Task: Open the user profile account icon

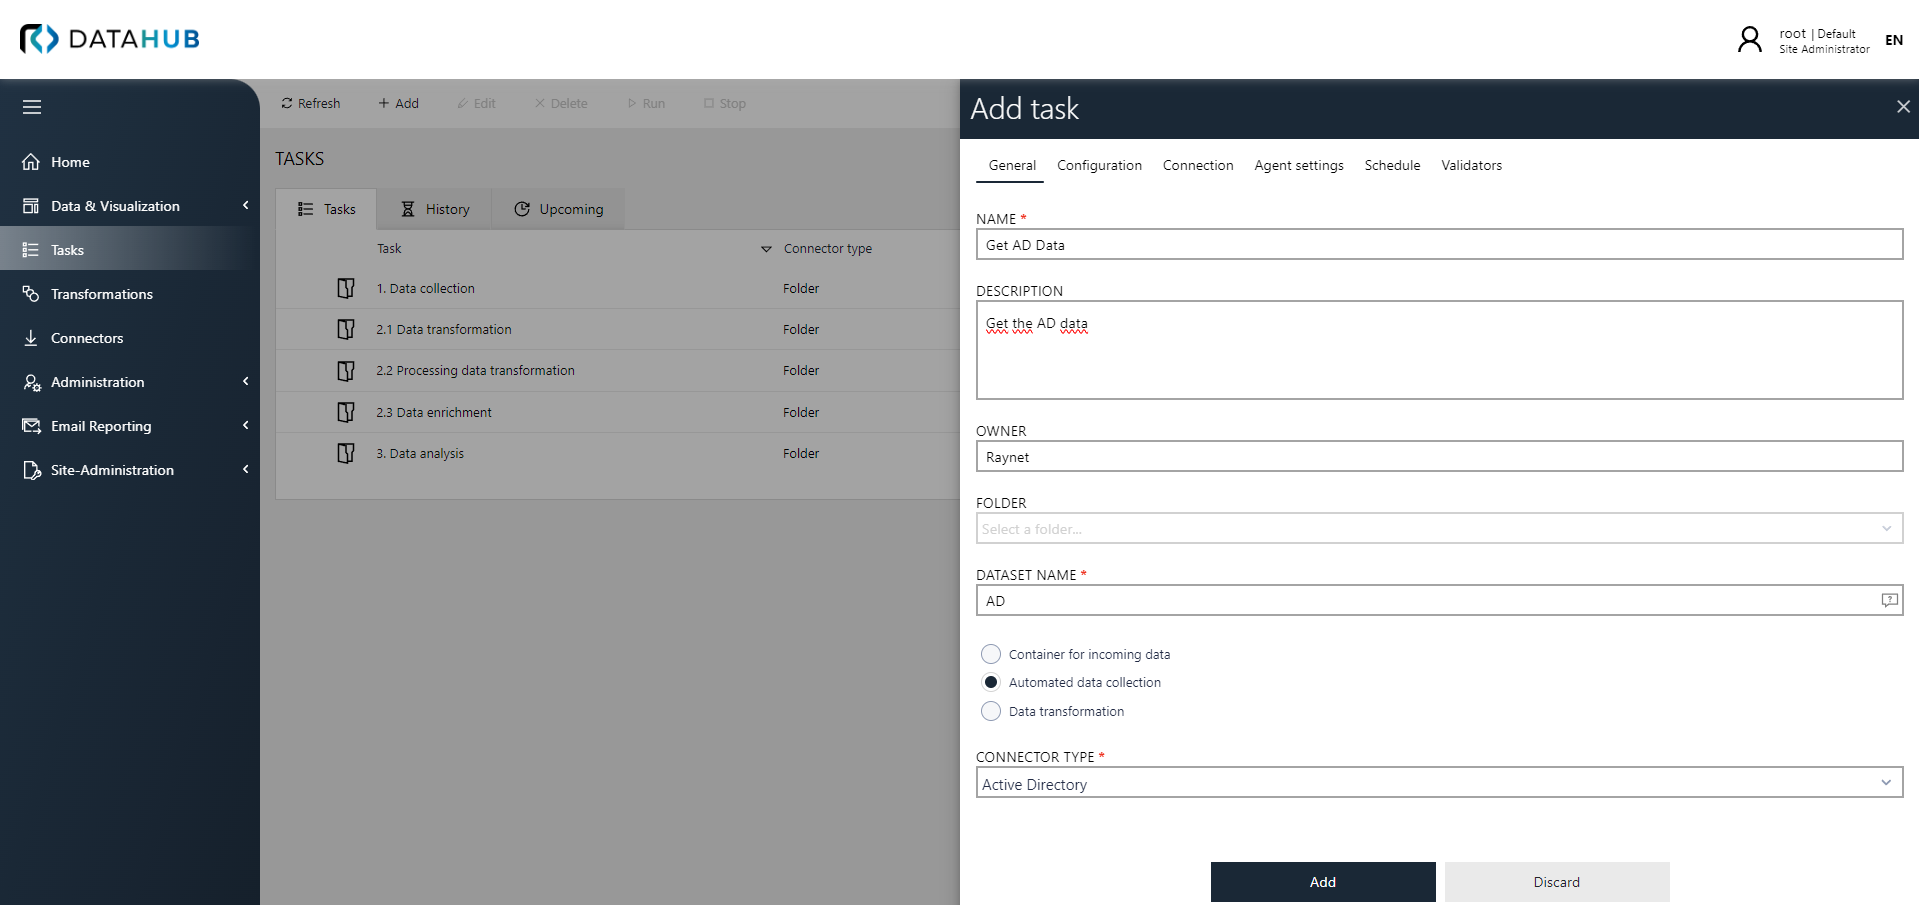Action: pos(1749,40)
